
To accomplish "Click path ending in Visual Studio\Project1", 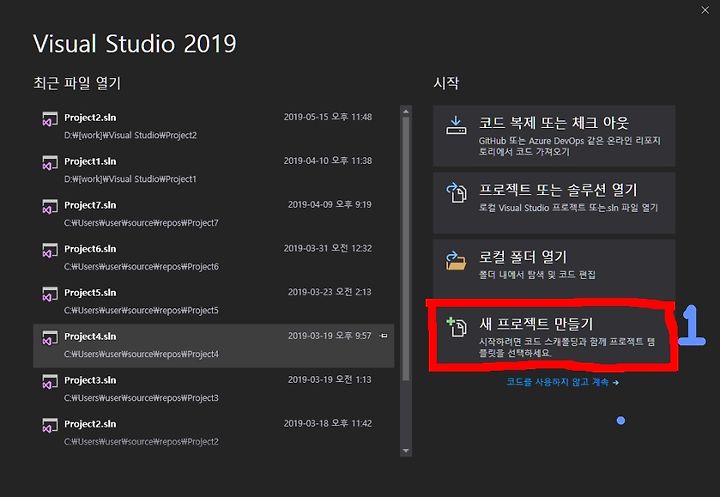I will click(x=130, y=179).
